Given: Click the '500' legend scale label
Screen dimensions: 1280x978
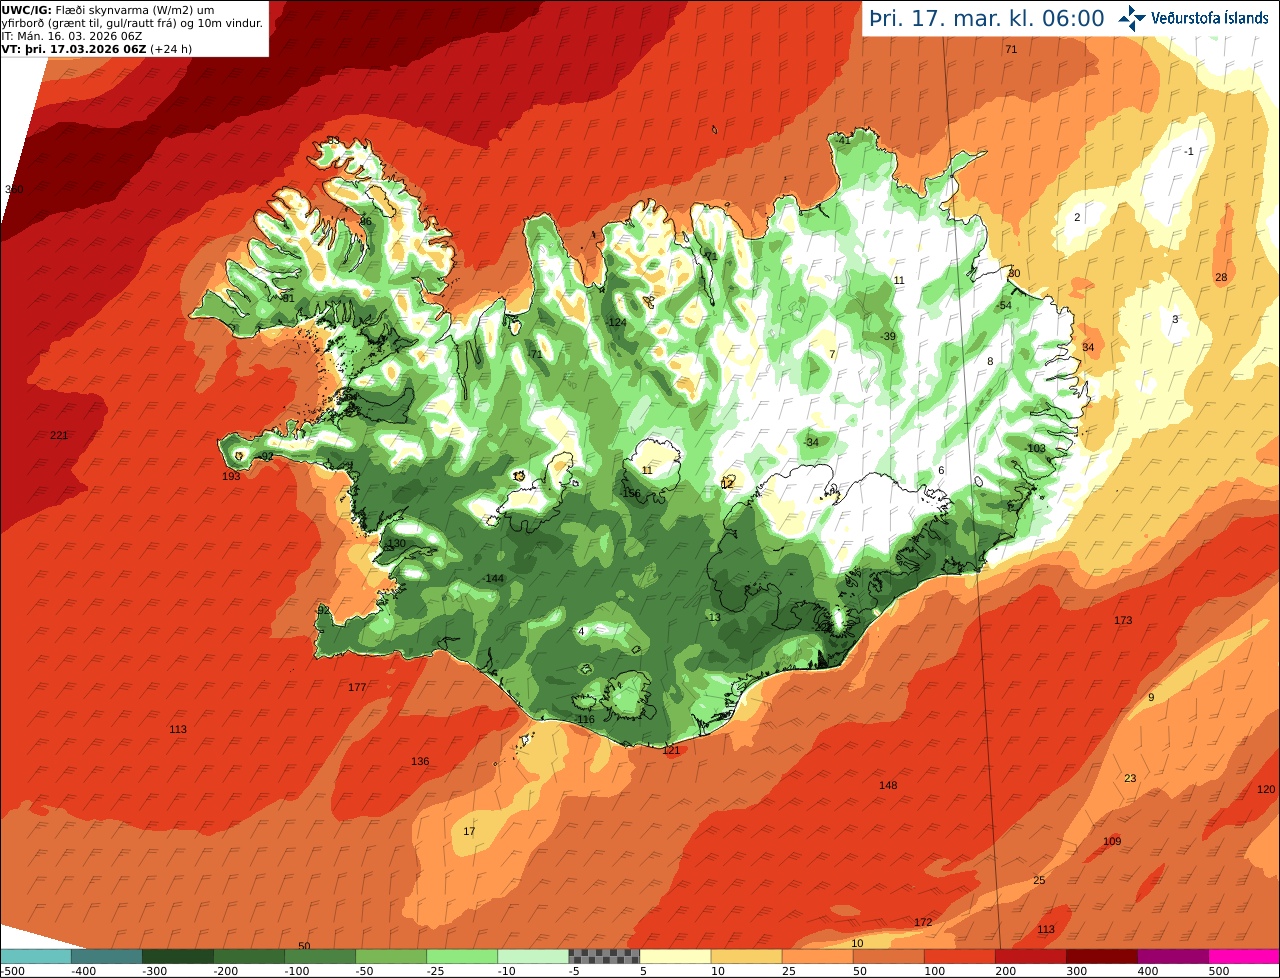Looking at the screenshot, I should pyautogui.click(x=1219, y=970).
